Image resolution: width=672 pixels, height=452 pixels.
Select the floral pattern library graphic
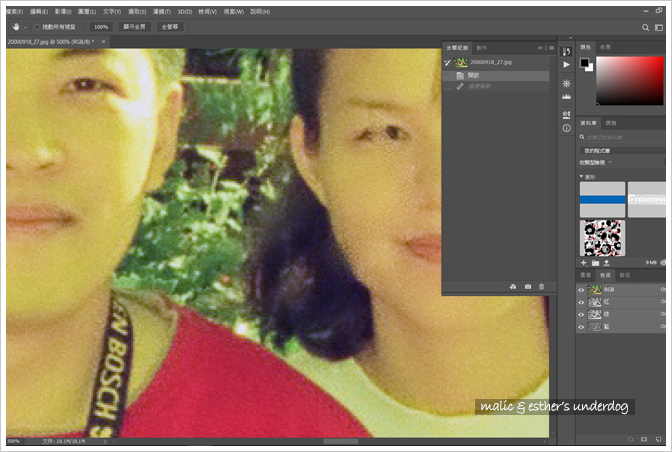tap(602, 238)
